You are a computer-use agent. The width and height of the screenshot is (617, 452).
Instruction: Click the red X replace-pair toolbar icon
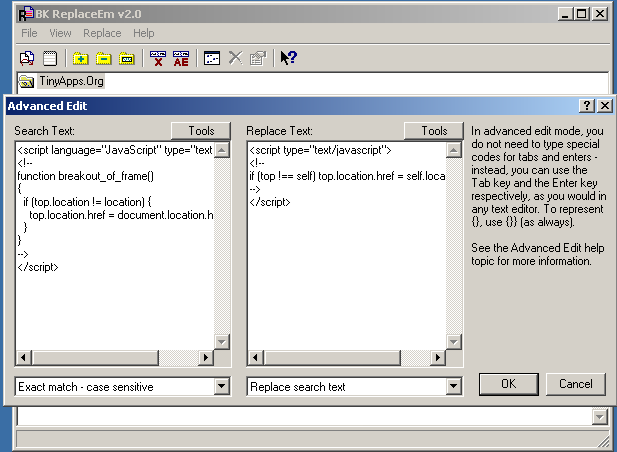click(x=157, y=58)
